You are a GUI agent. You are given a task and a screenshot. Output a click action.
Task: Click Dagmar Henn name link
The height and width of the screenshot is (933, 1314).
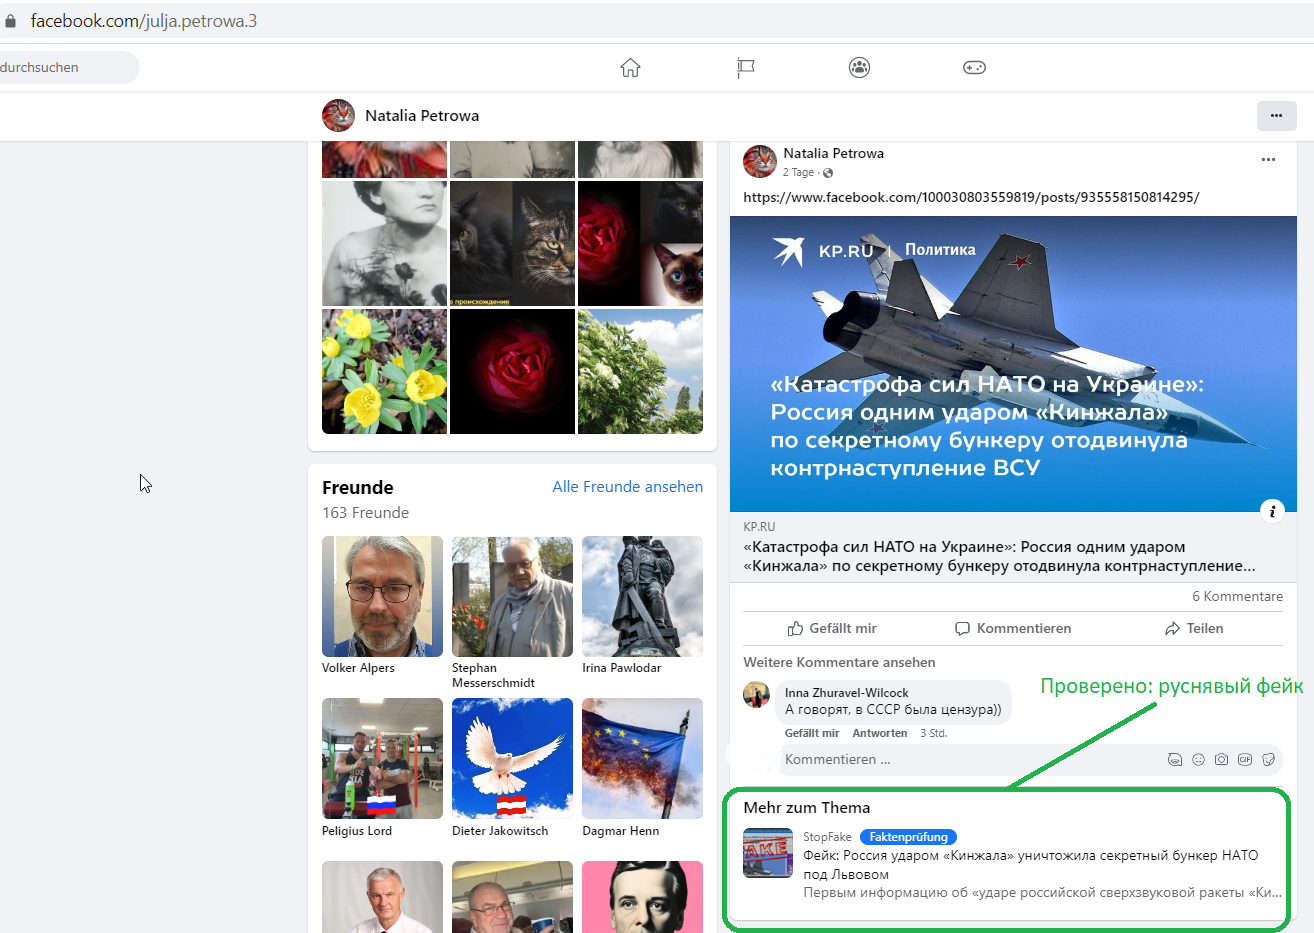pyautogui.click(x=620, y=831)
